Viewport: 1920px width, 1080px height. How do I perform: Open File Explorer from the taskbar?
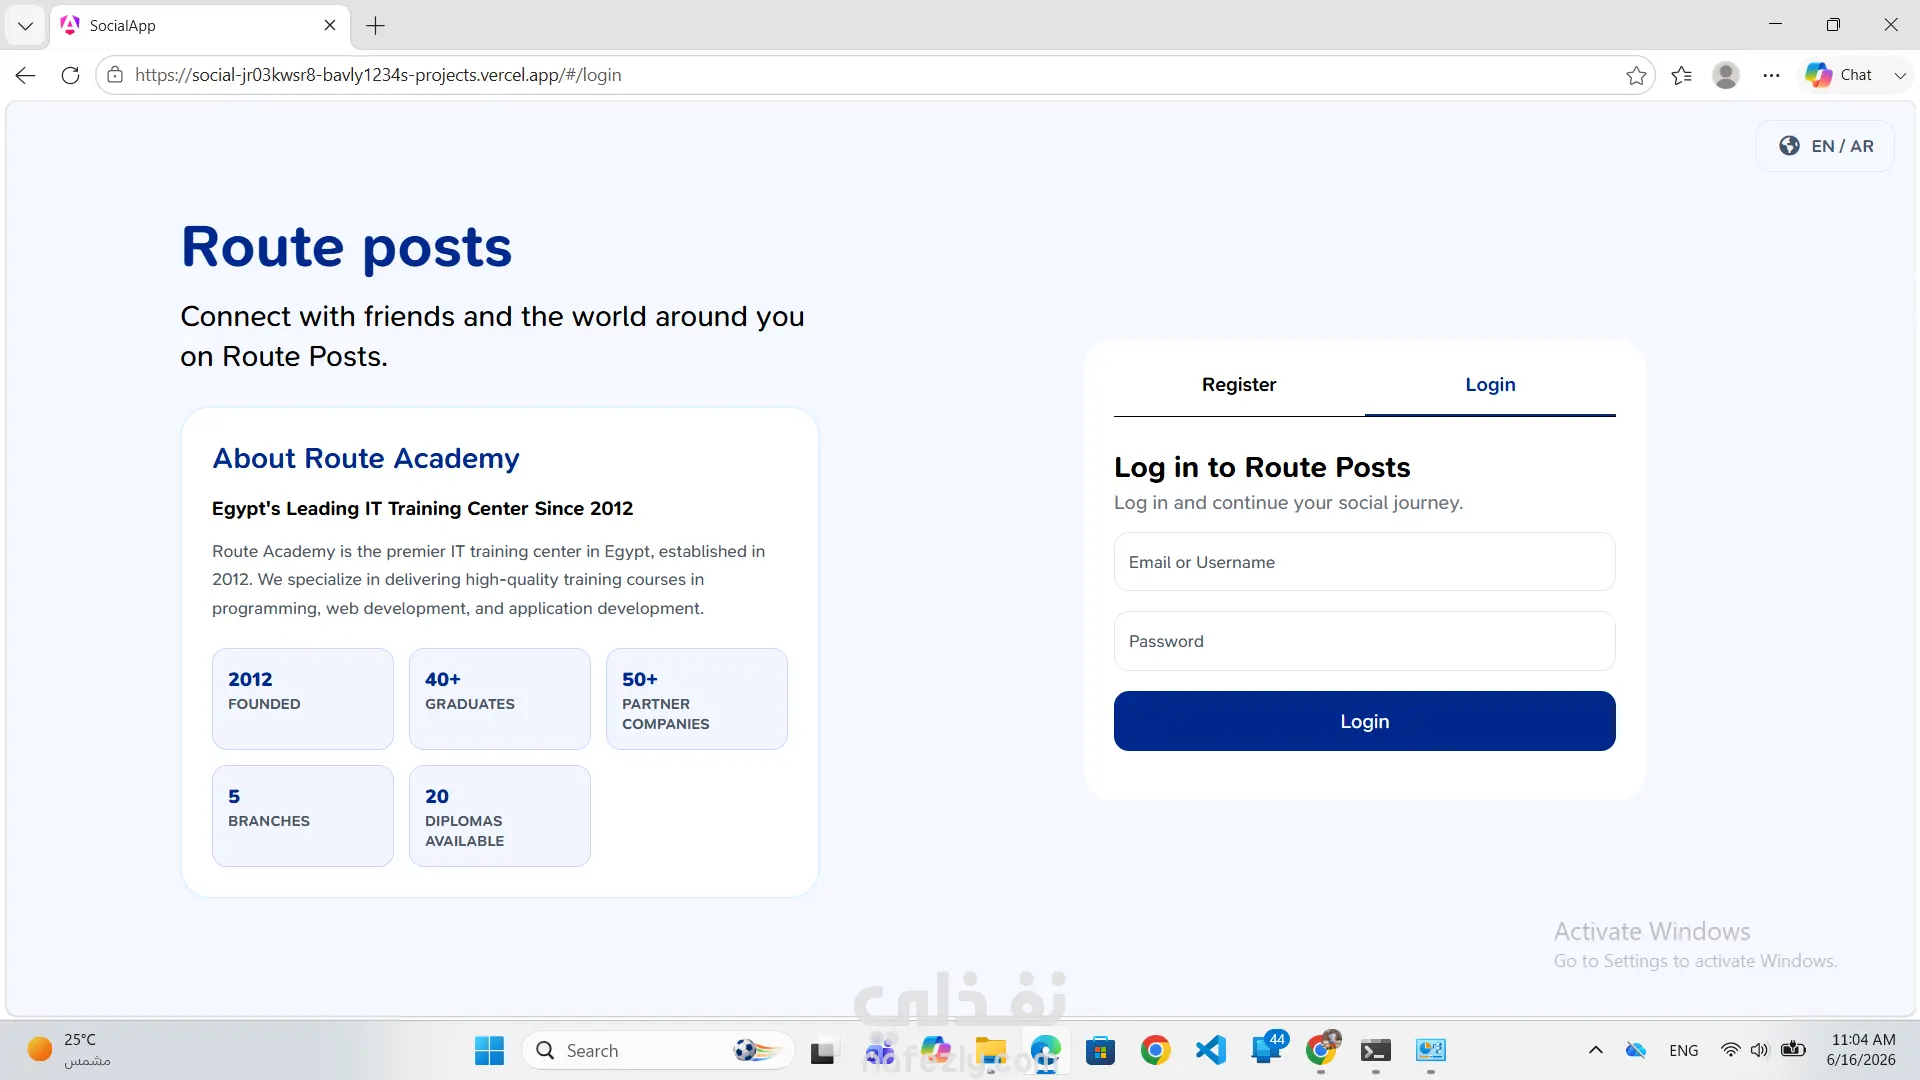point(991,1050)
